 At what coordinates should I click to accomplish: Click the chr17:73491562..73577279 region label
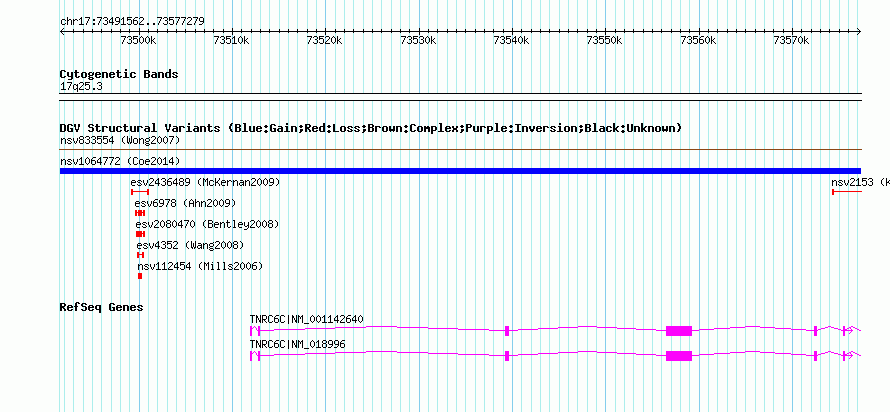[x=132, y=22]
